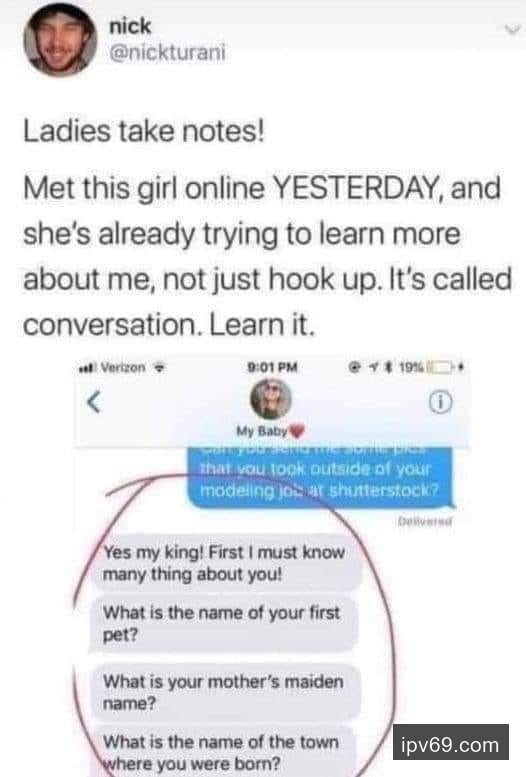Tap the 9:01 PM clock
This screenshot has height=777, width=526.
point(272,367)
